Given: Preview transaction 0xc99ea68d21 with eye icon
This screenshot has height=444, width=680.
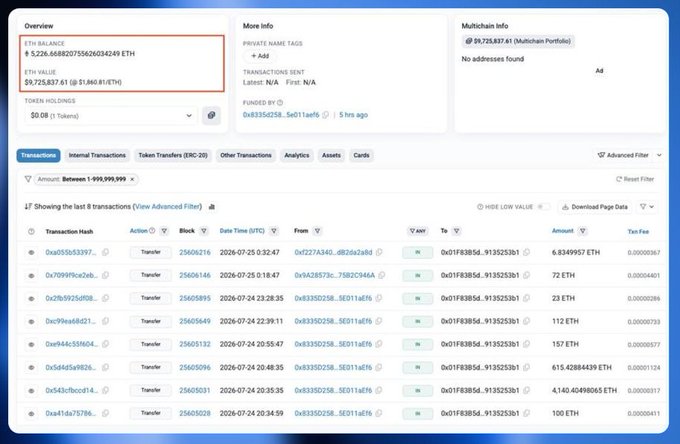Looking at the screenshot, I should click(x=31, y=321).
